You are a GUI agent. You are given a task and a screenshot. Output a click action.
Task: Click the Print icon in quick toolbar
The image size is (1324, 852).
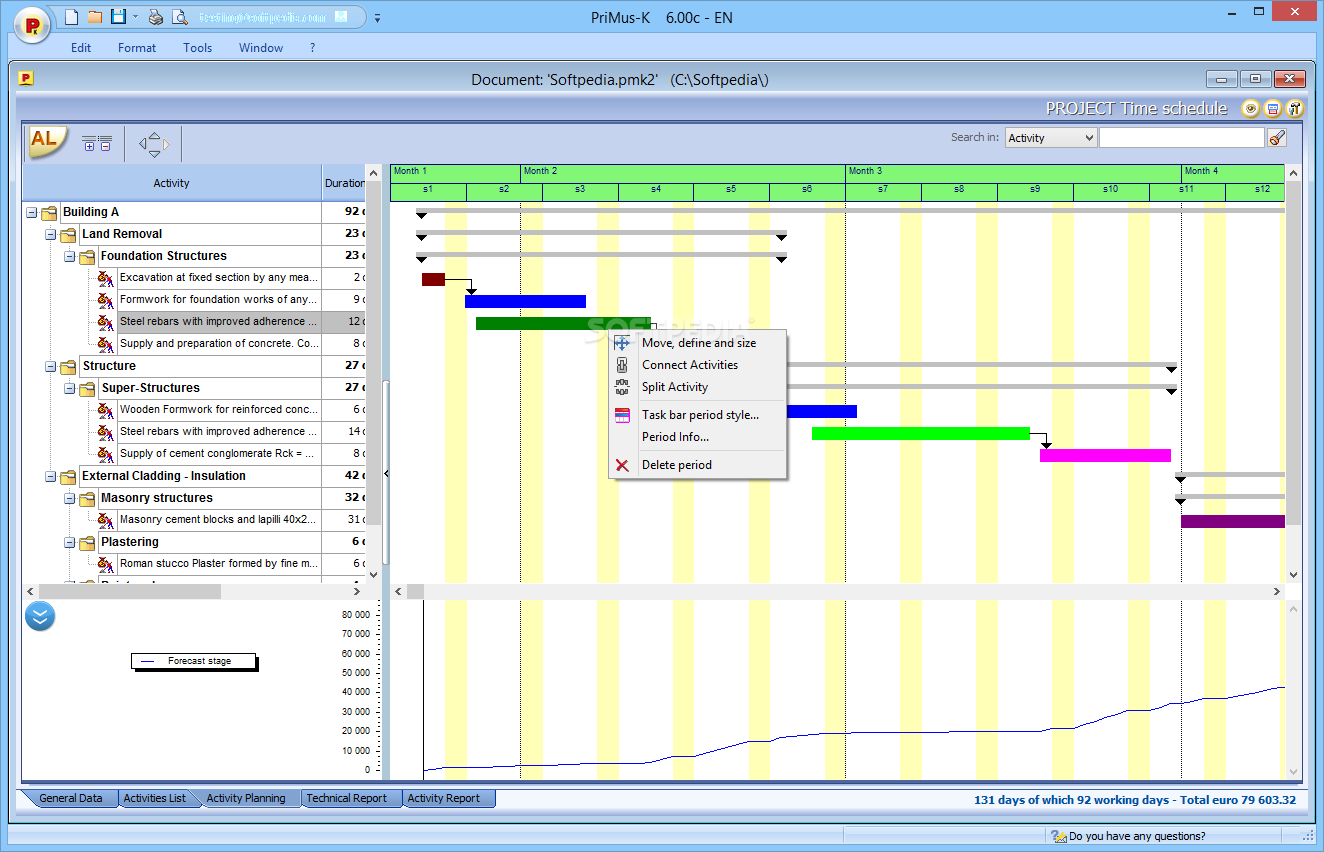156,17
